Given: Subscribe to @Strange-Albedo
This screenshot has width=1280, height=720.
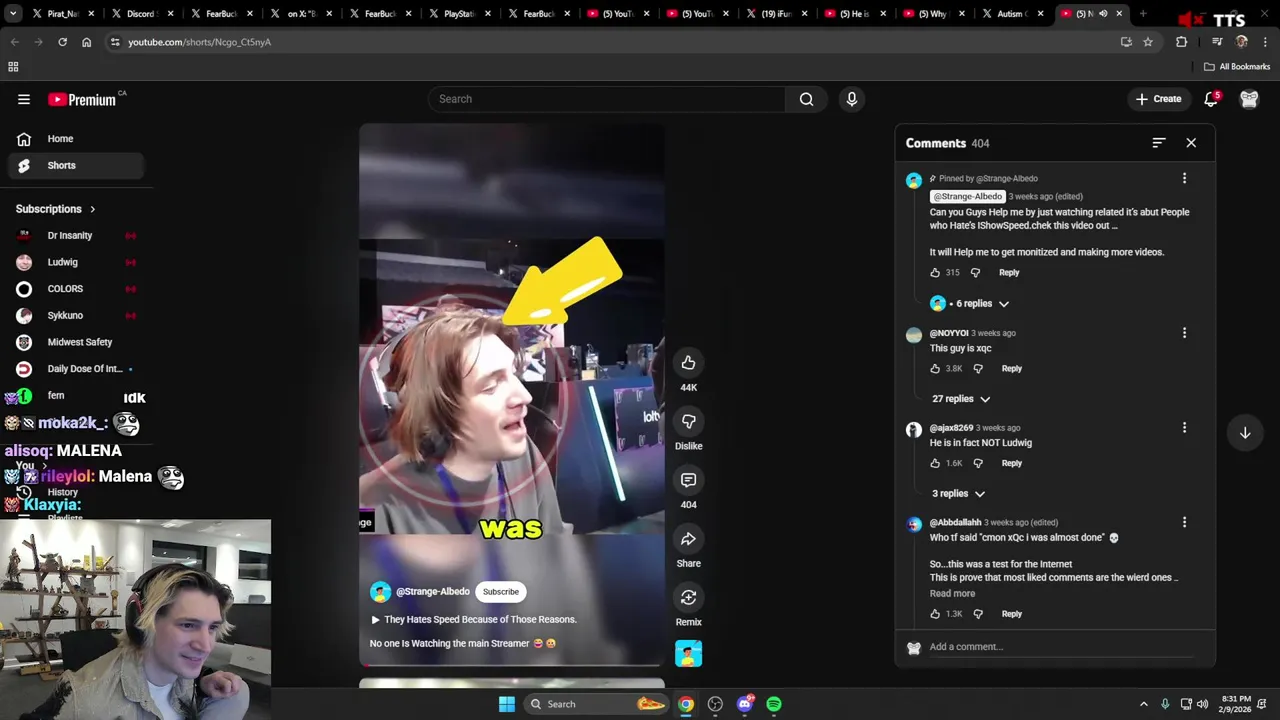Looking at the screenshot, I should (501, 592).
